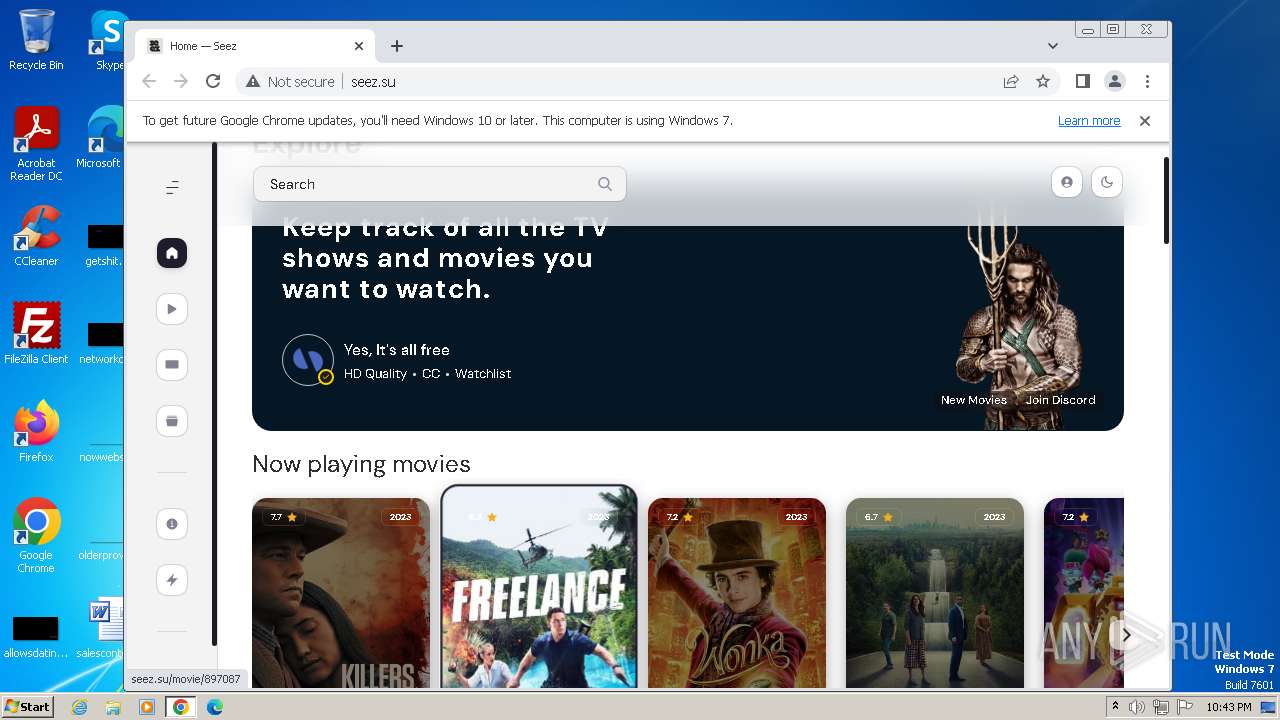
Task: Toggle Chrome side panel
Action: [1083, 81]
